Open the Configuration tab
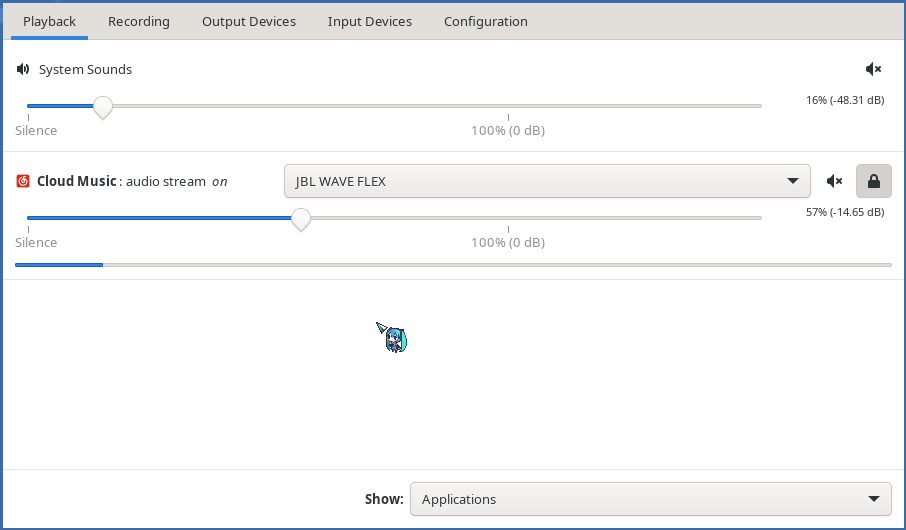 [x=486, y=21]
